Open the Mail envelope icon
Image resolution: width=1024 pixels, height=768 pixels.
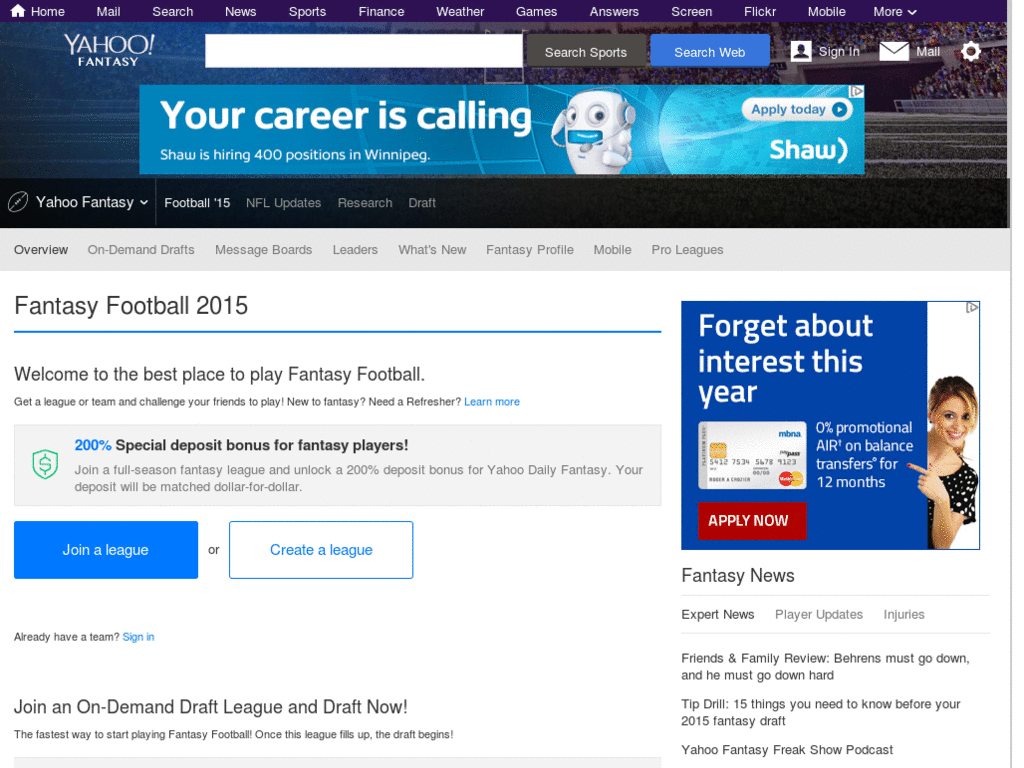[893, 51]
